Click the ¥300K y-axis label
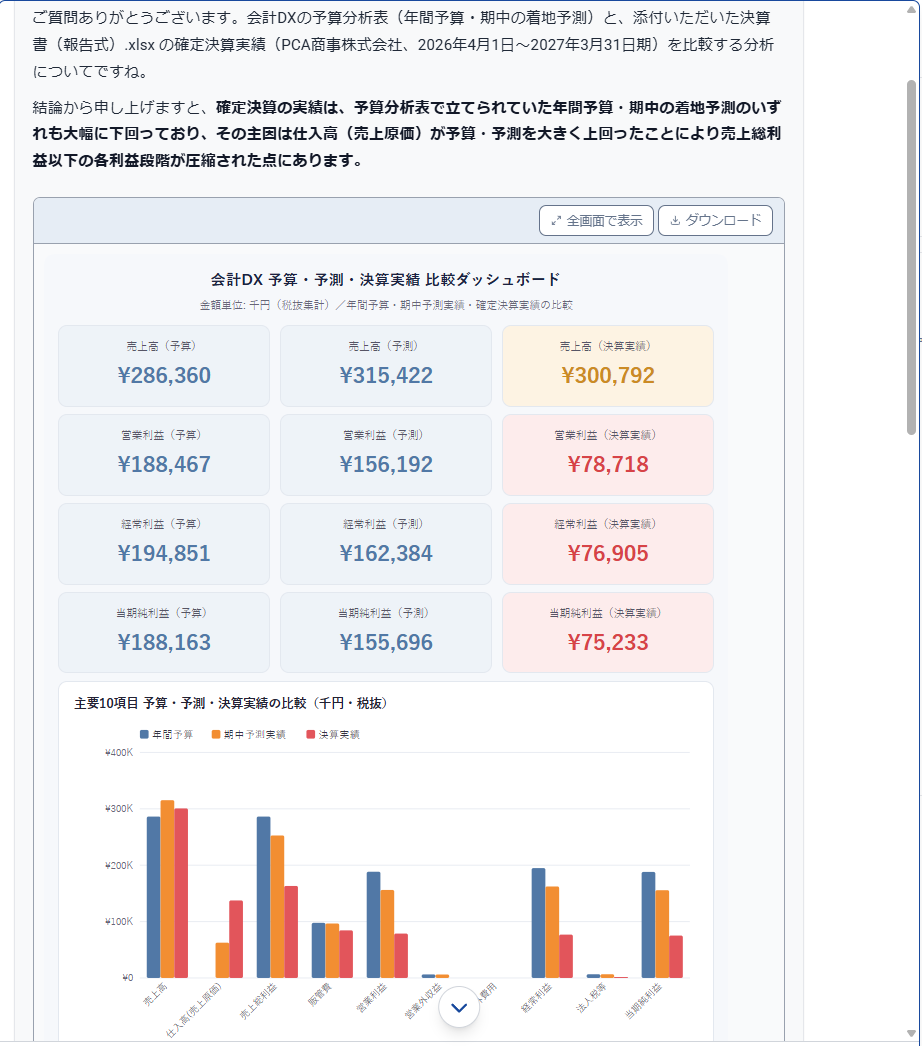This screenshot has width=922, height=1046. [x=119, y=809]
